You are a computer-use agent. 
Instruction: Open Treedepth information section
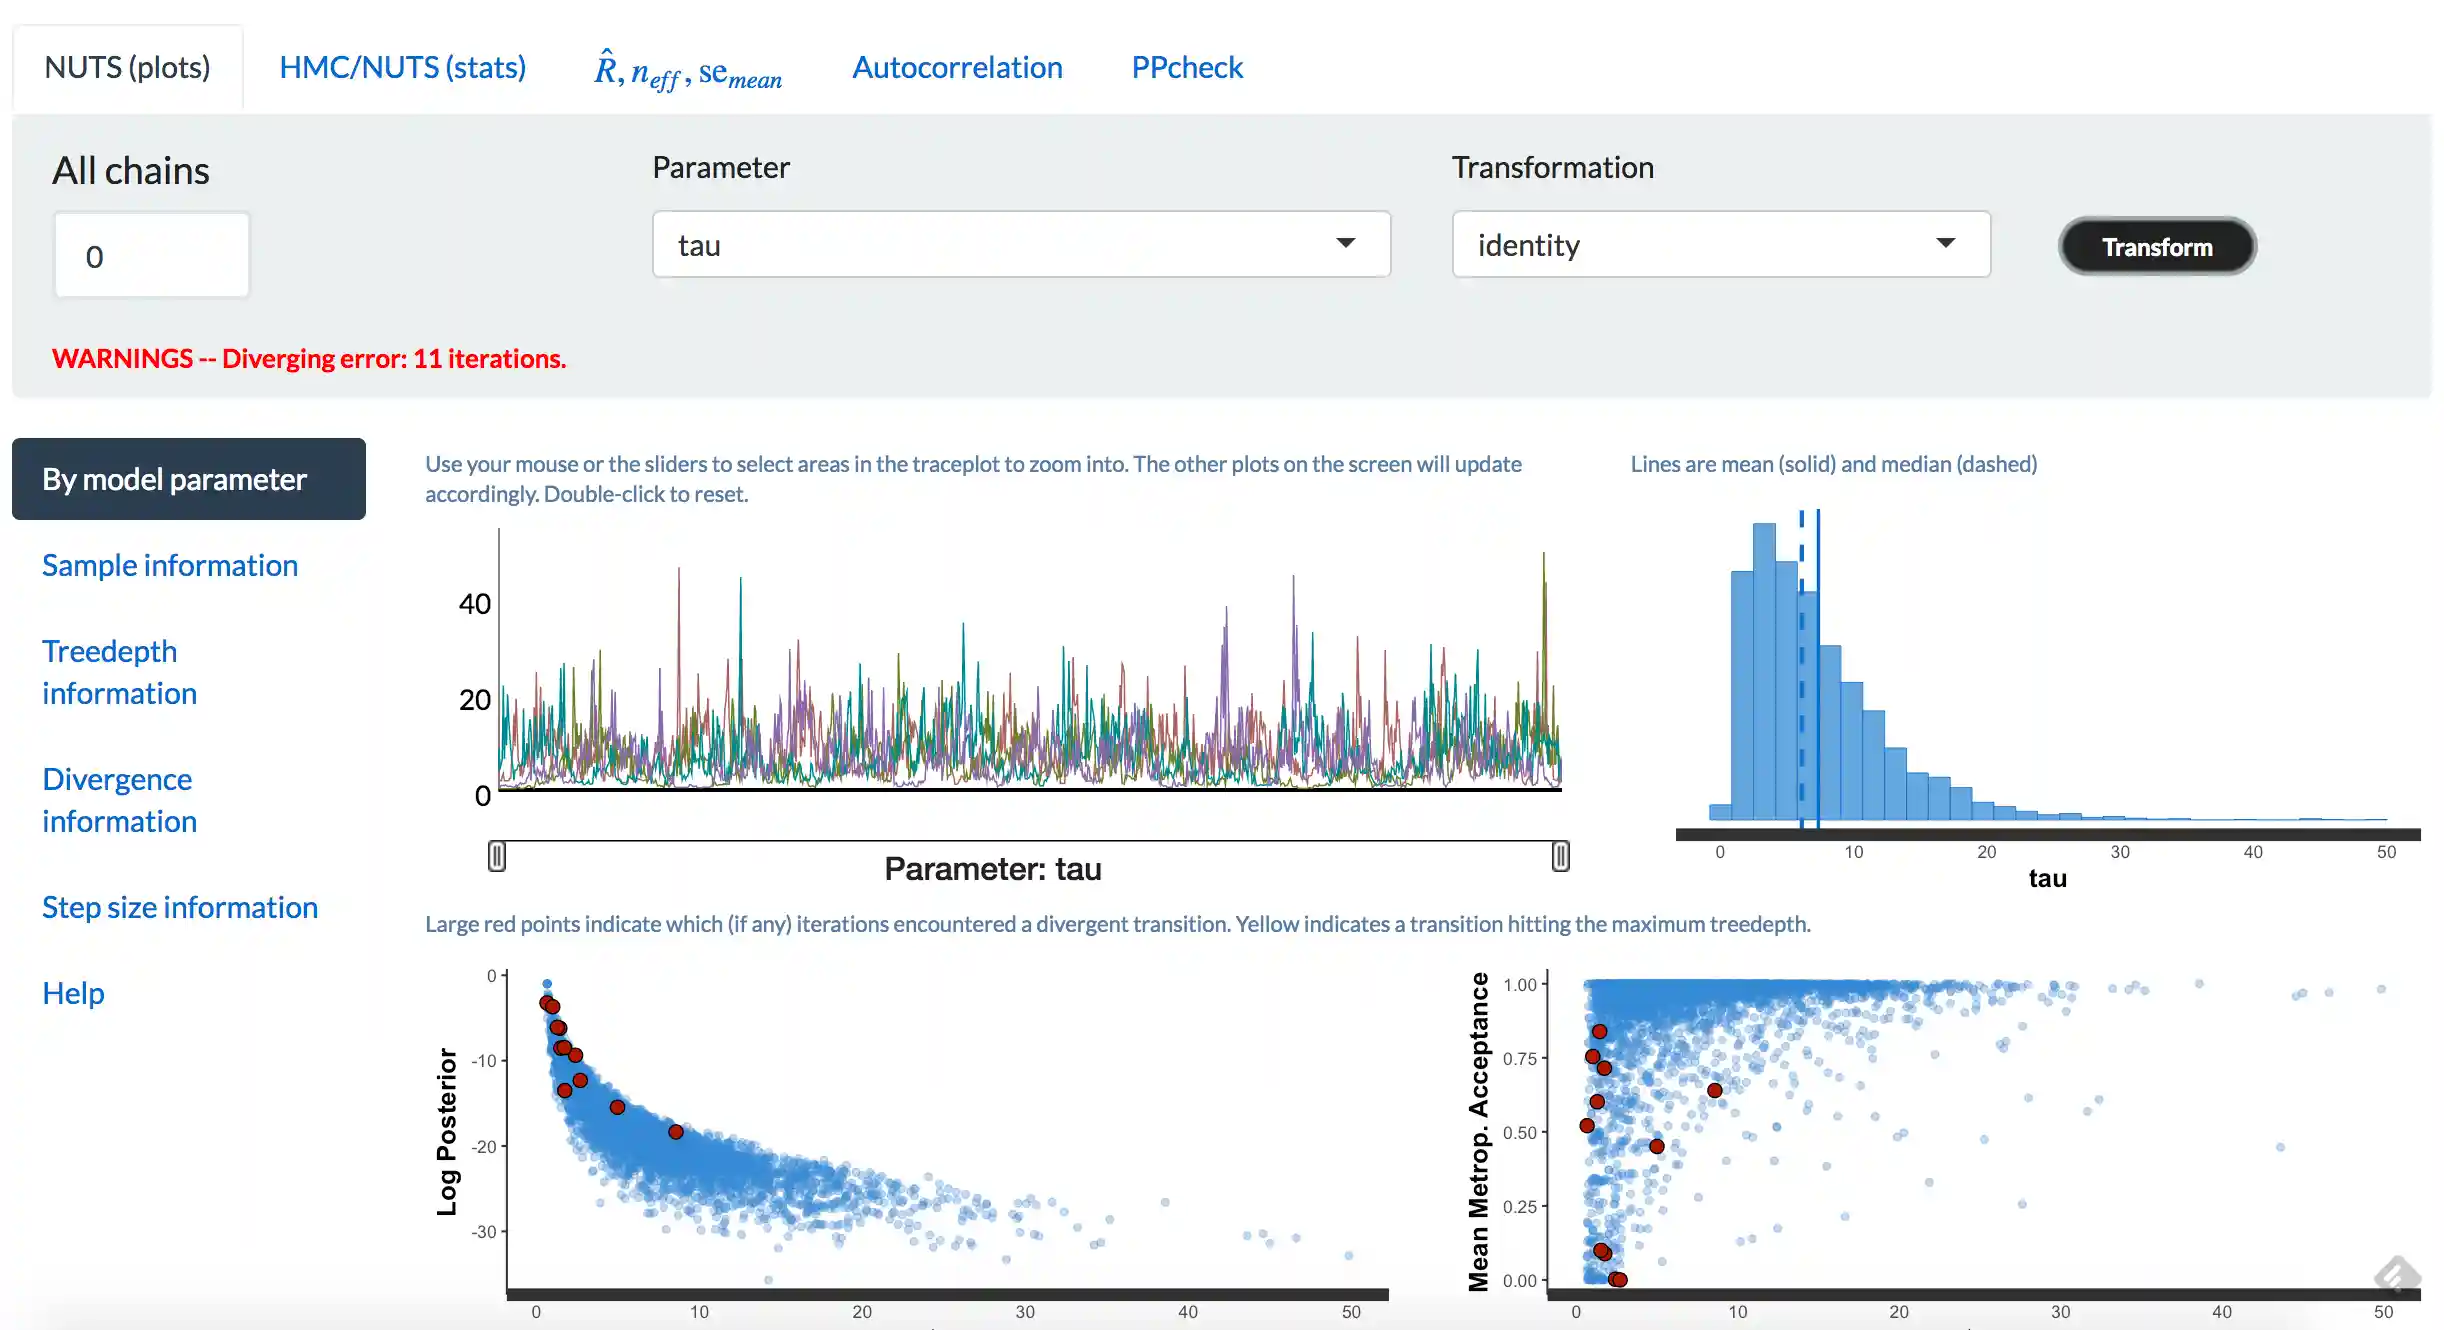(119, 672)
